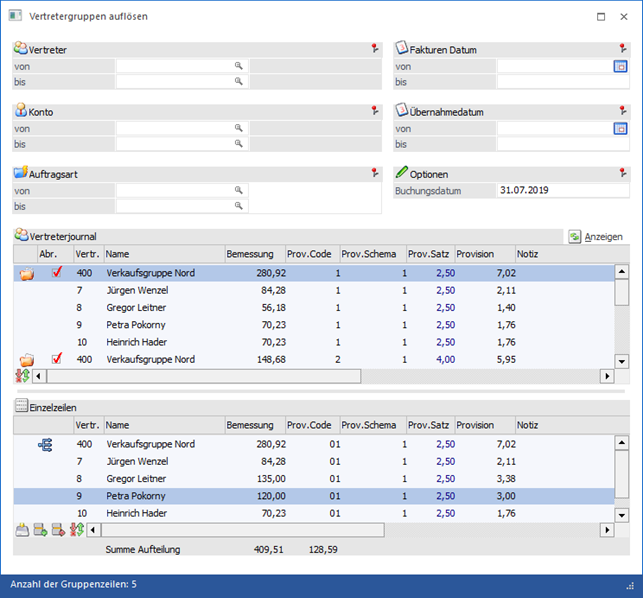Toggle Abr. checkmark of Verkaufsgruppe Nord 148,68 row
643x598 pixels.
click(x=57, y=359)
